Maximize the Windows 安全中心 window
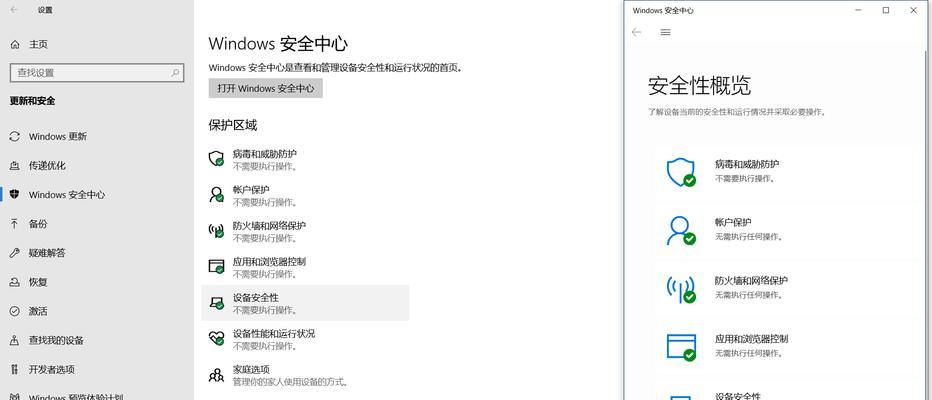 click(x=886, y=10)
